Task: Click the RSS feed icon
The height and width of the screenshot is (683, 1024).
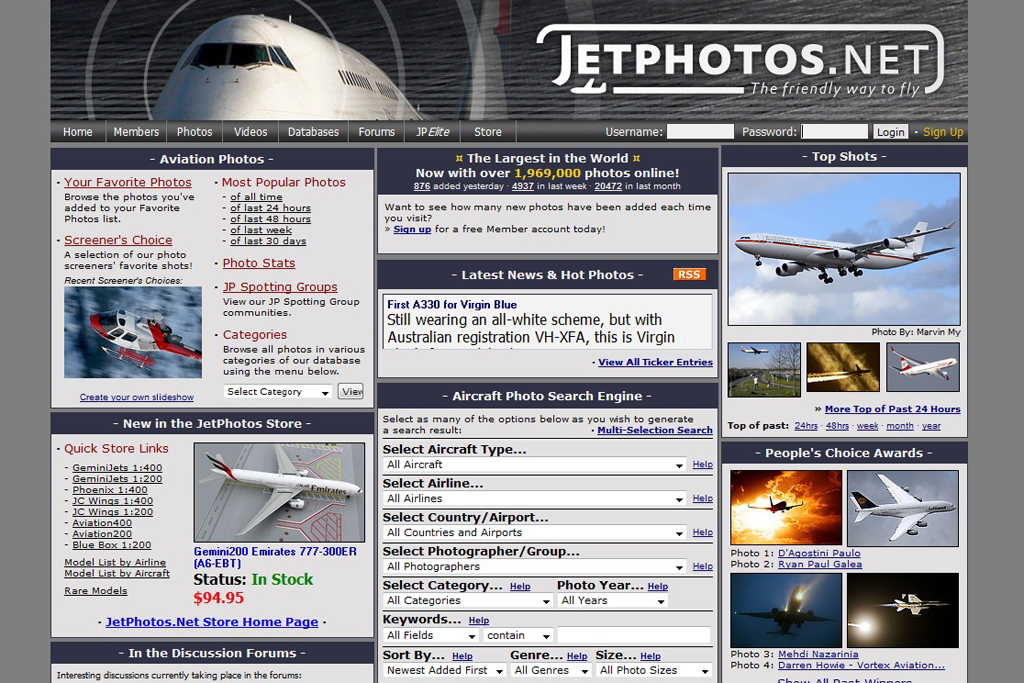Action: point(689,275)
